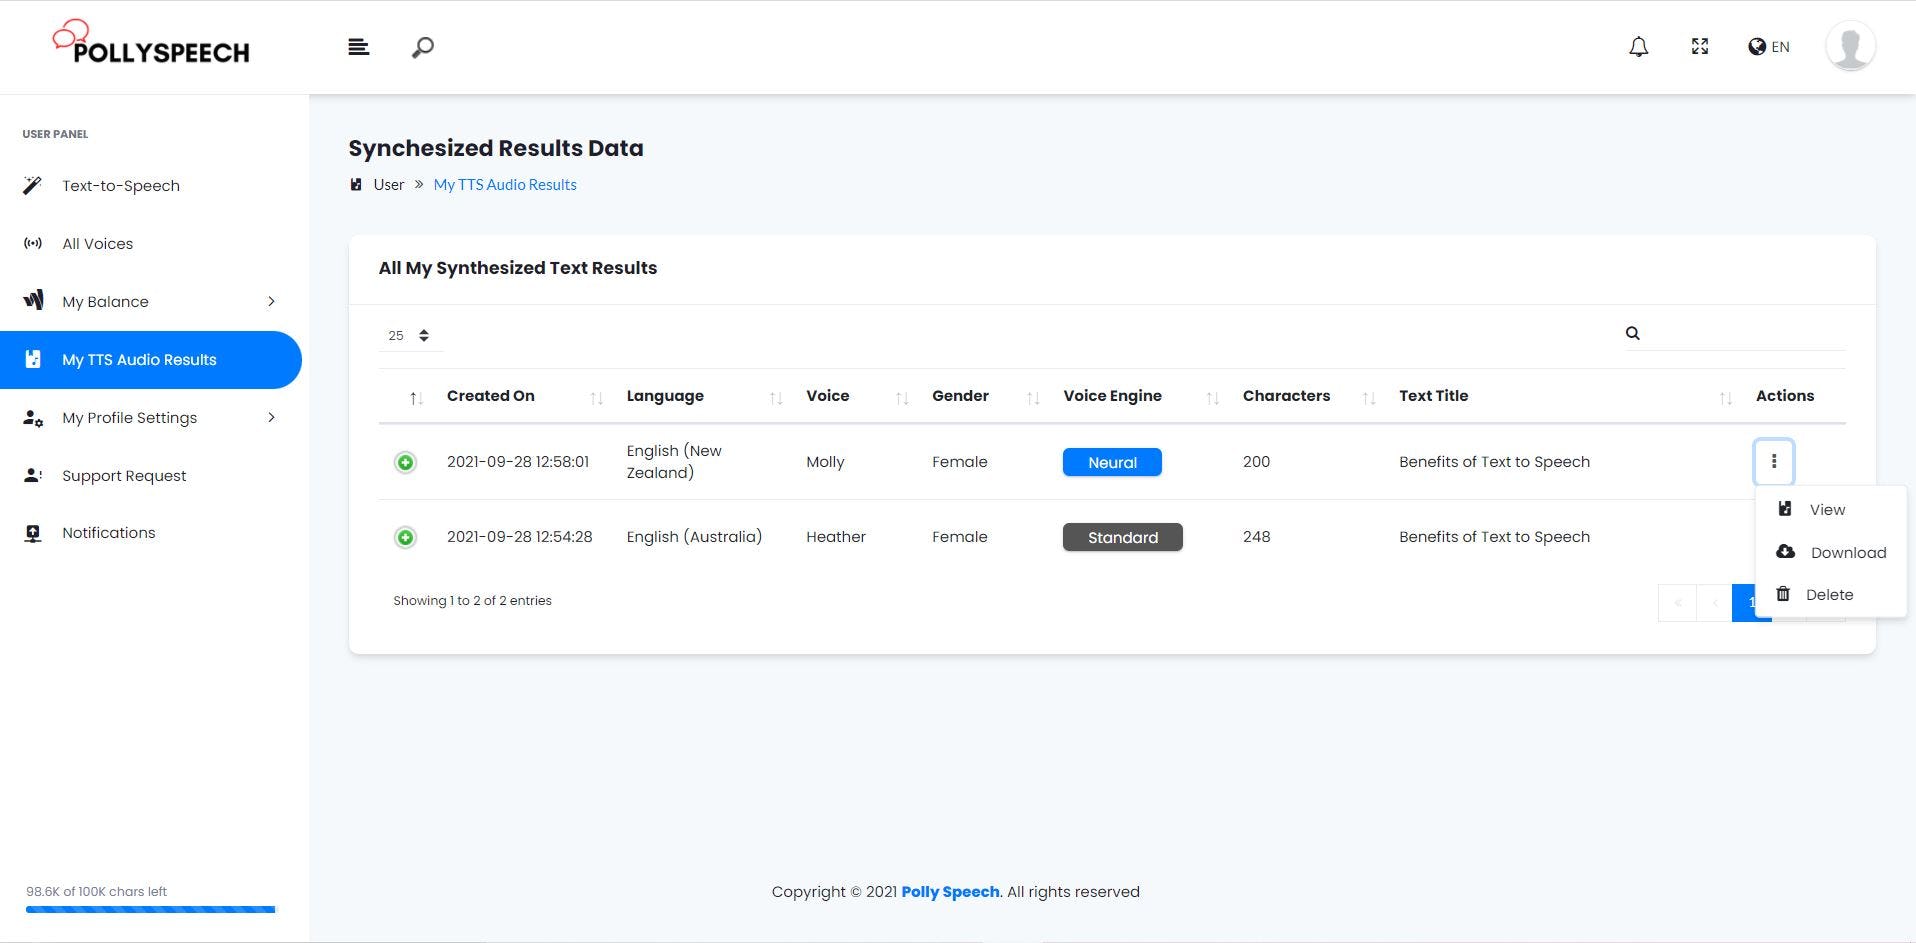Expand the My Profile Settings submenu chevron
Image resolution: width=1916 pixels, height=943 pixels.
click(x=271, y=418)
